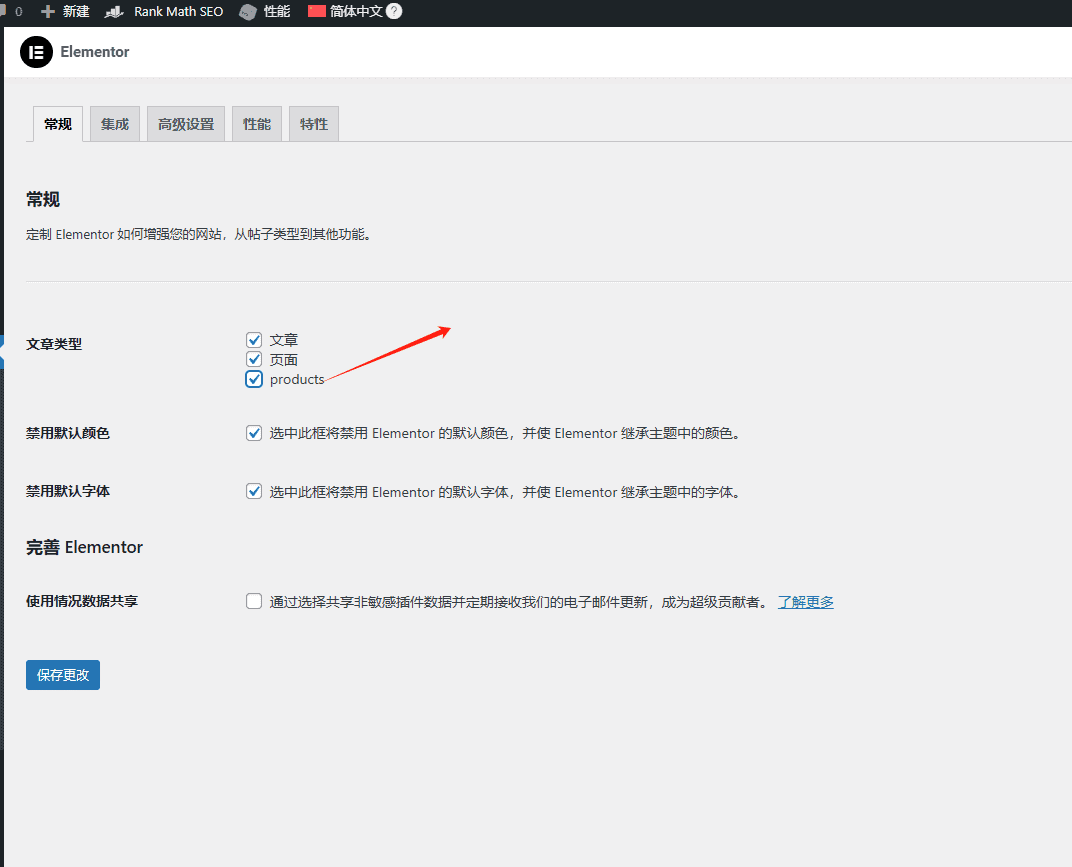Switch to the 集成 tab
Image resolution: width=1072 pixels, height=867 pixels.
click(115, 124)
